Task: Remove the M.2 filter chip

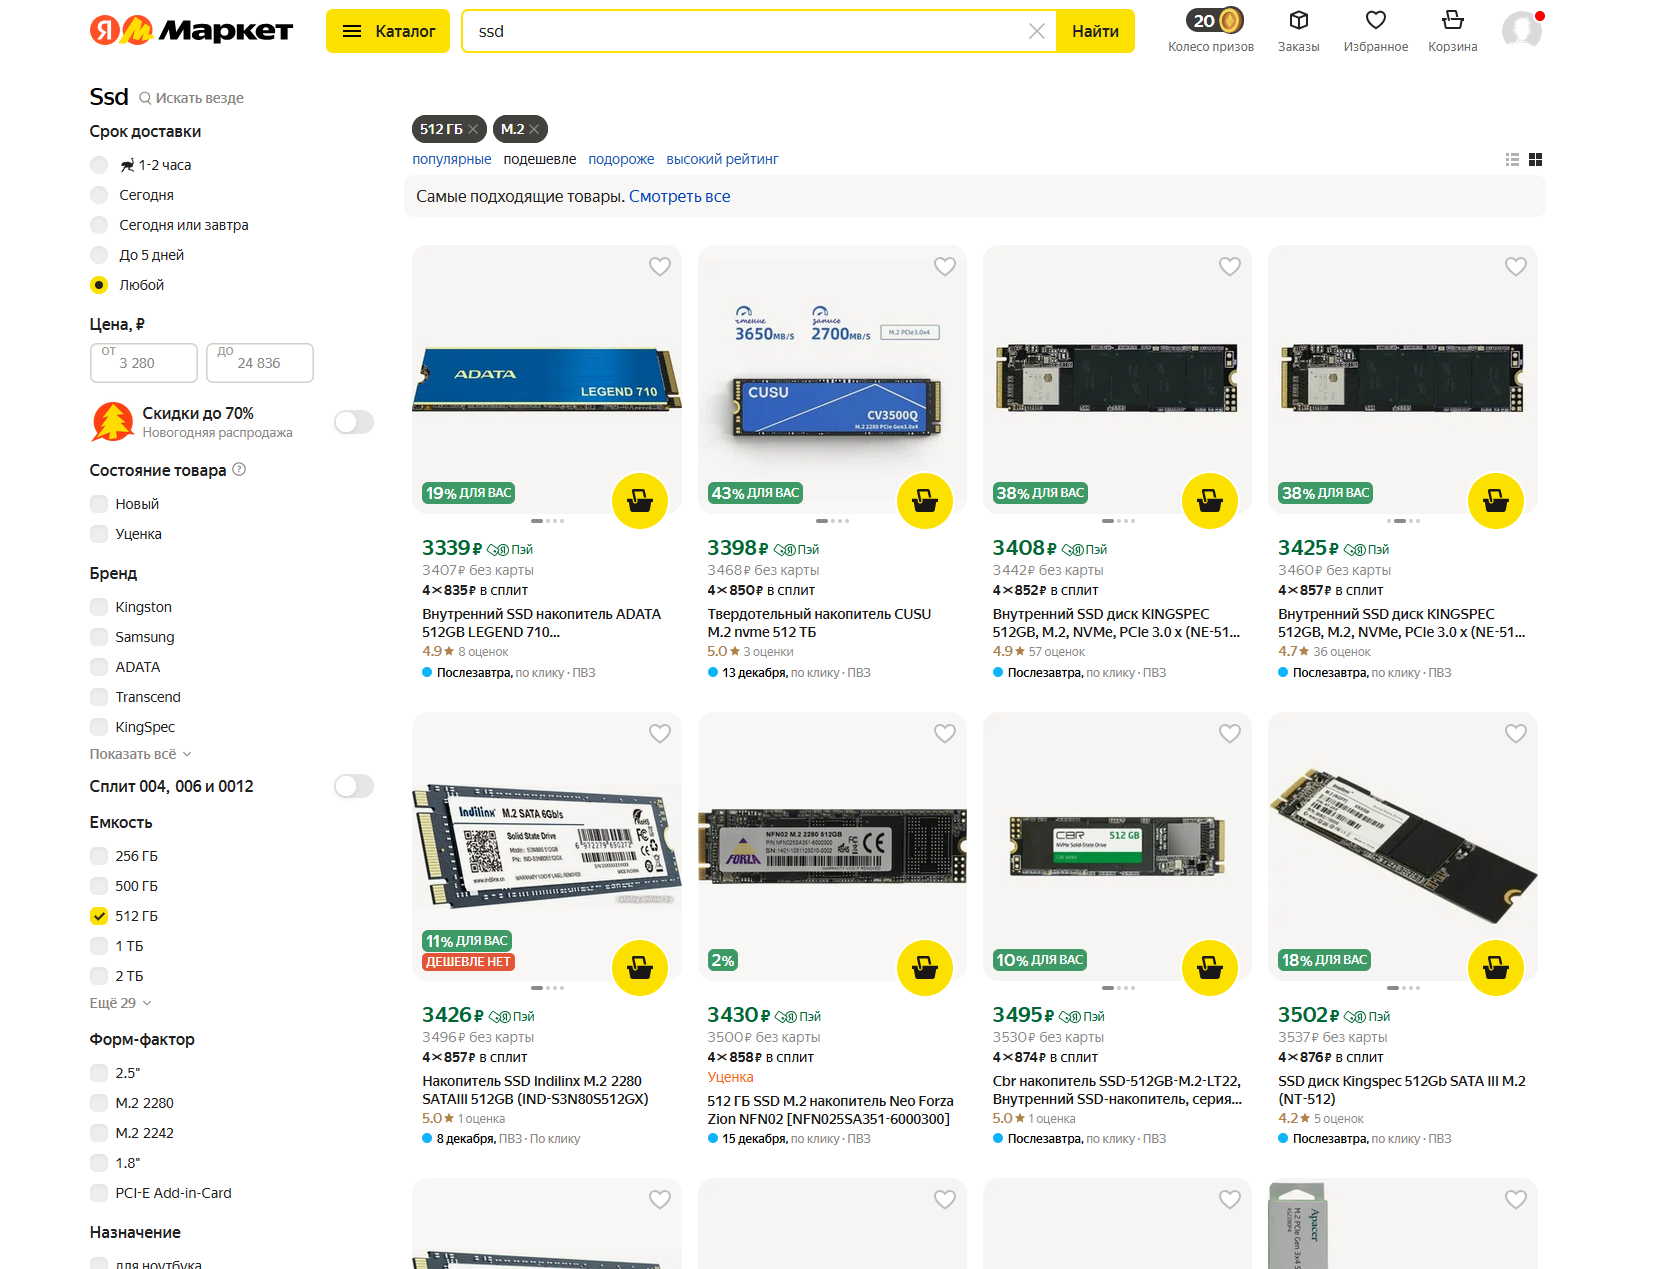Action: [534, 129]
